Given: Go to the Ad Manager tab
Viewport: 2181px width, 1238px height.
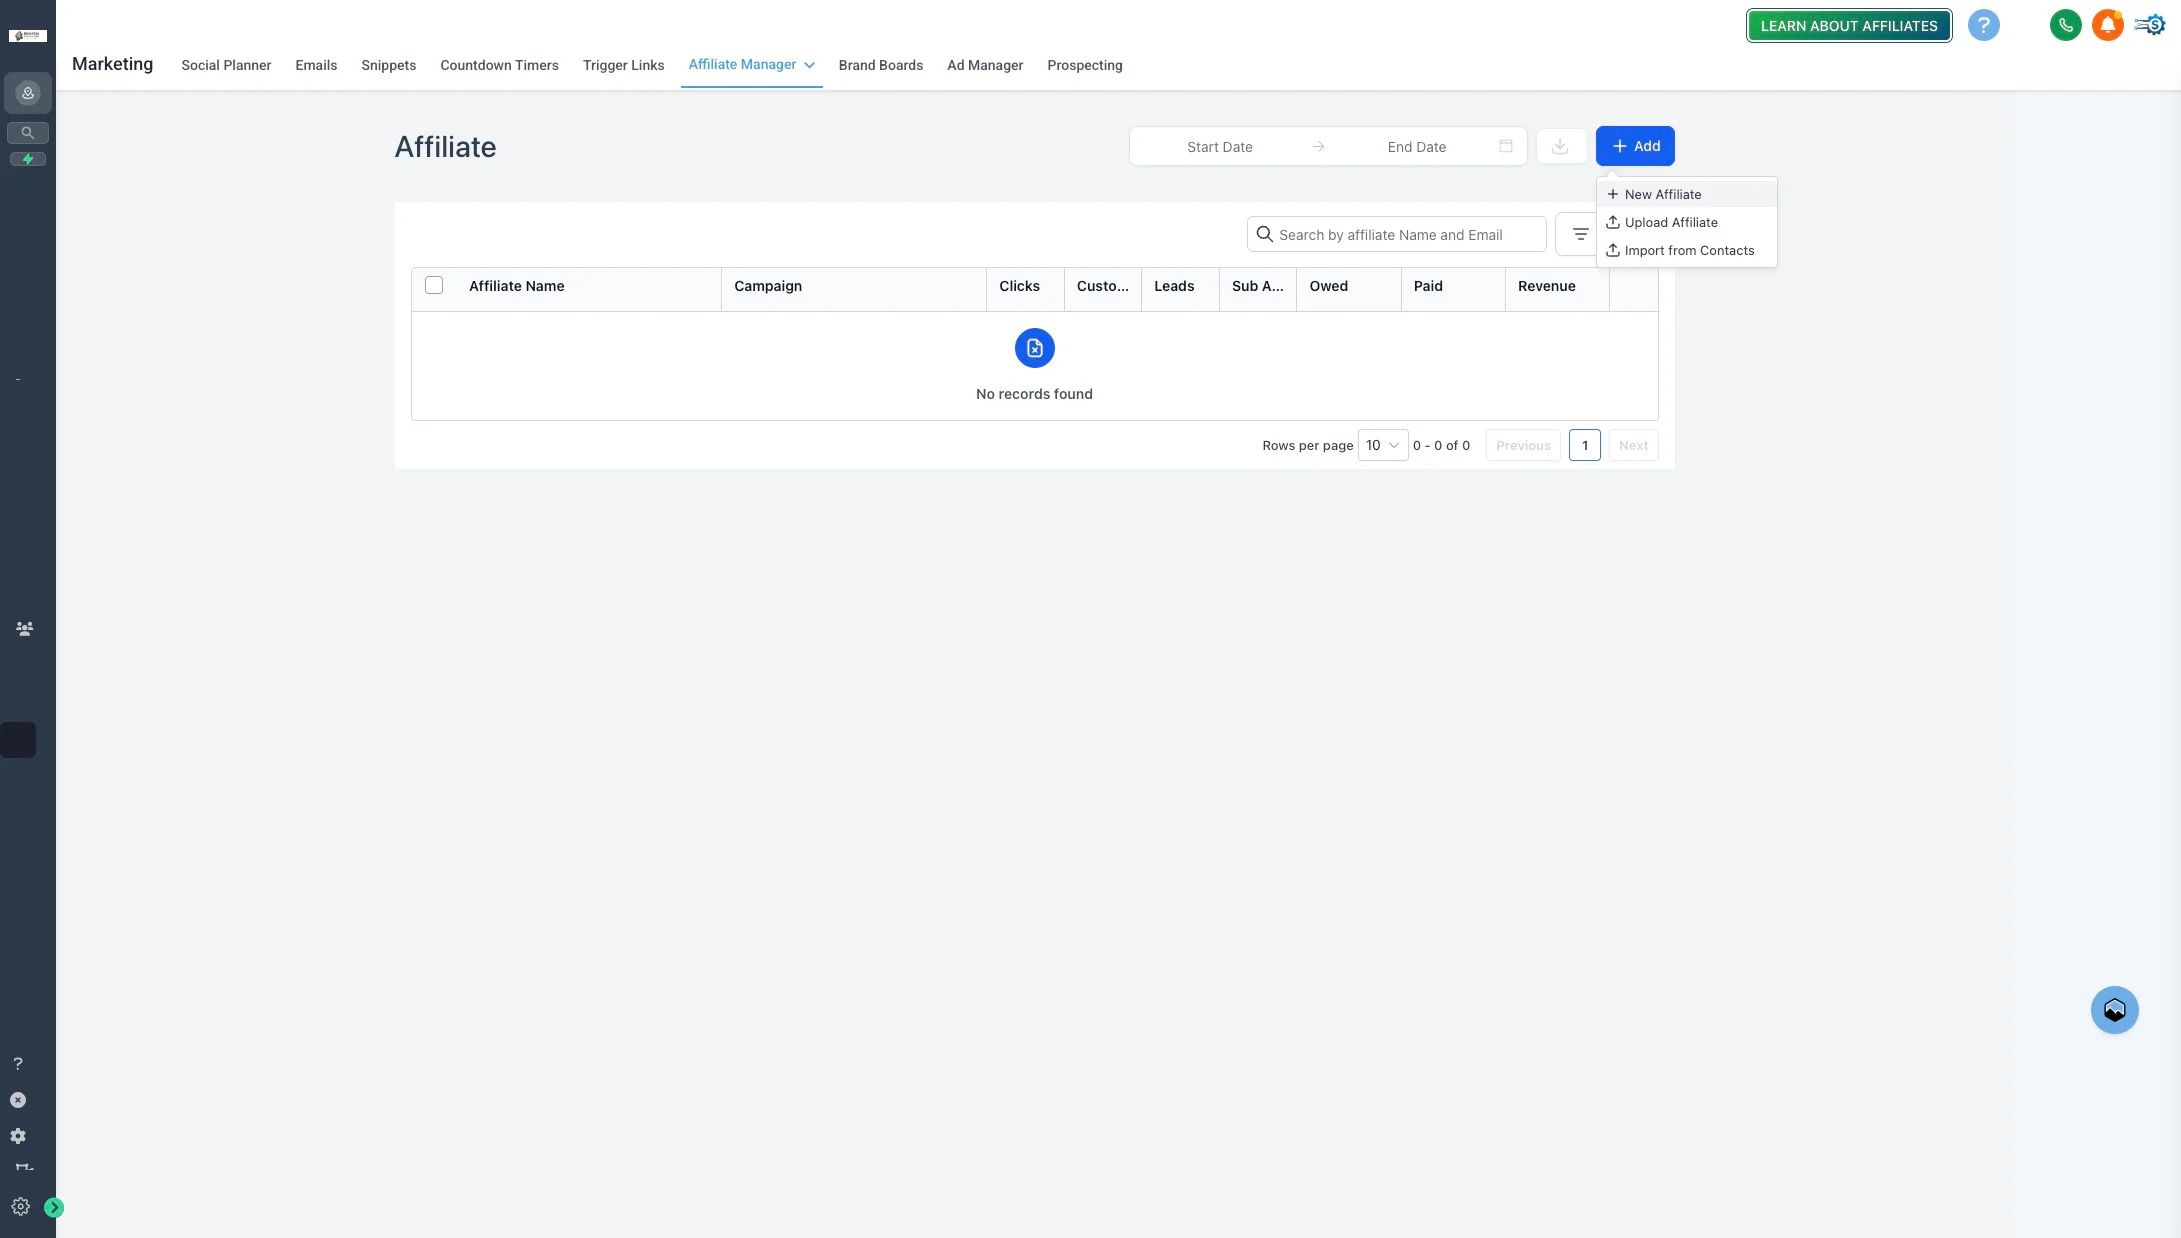Looking at the screenshot, I should 985,65.
